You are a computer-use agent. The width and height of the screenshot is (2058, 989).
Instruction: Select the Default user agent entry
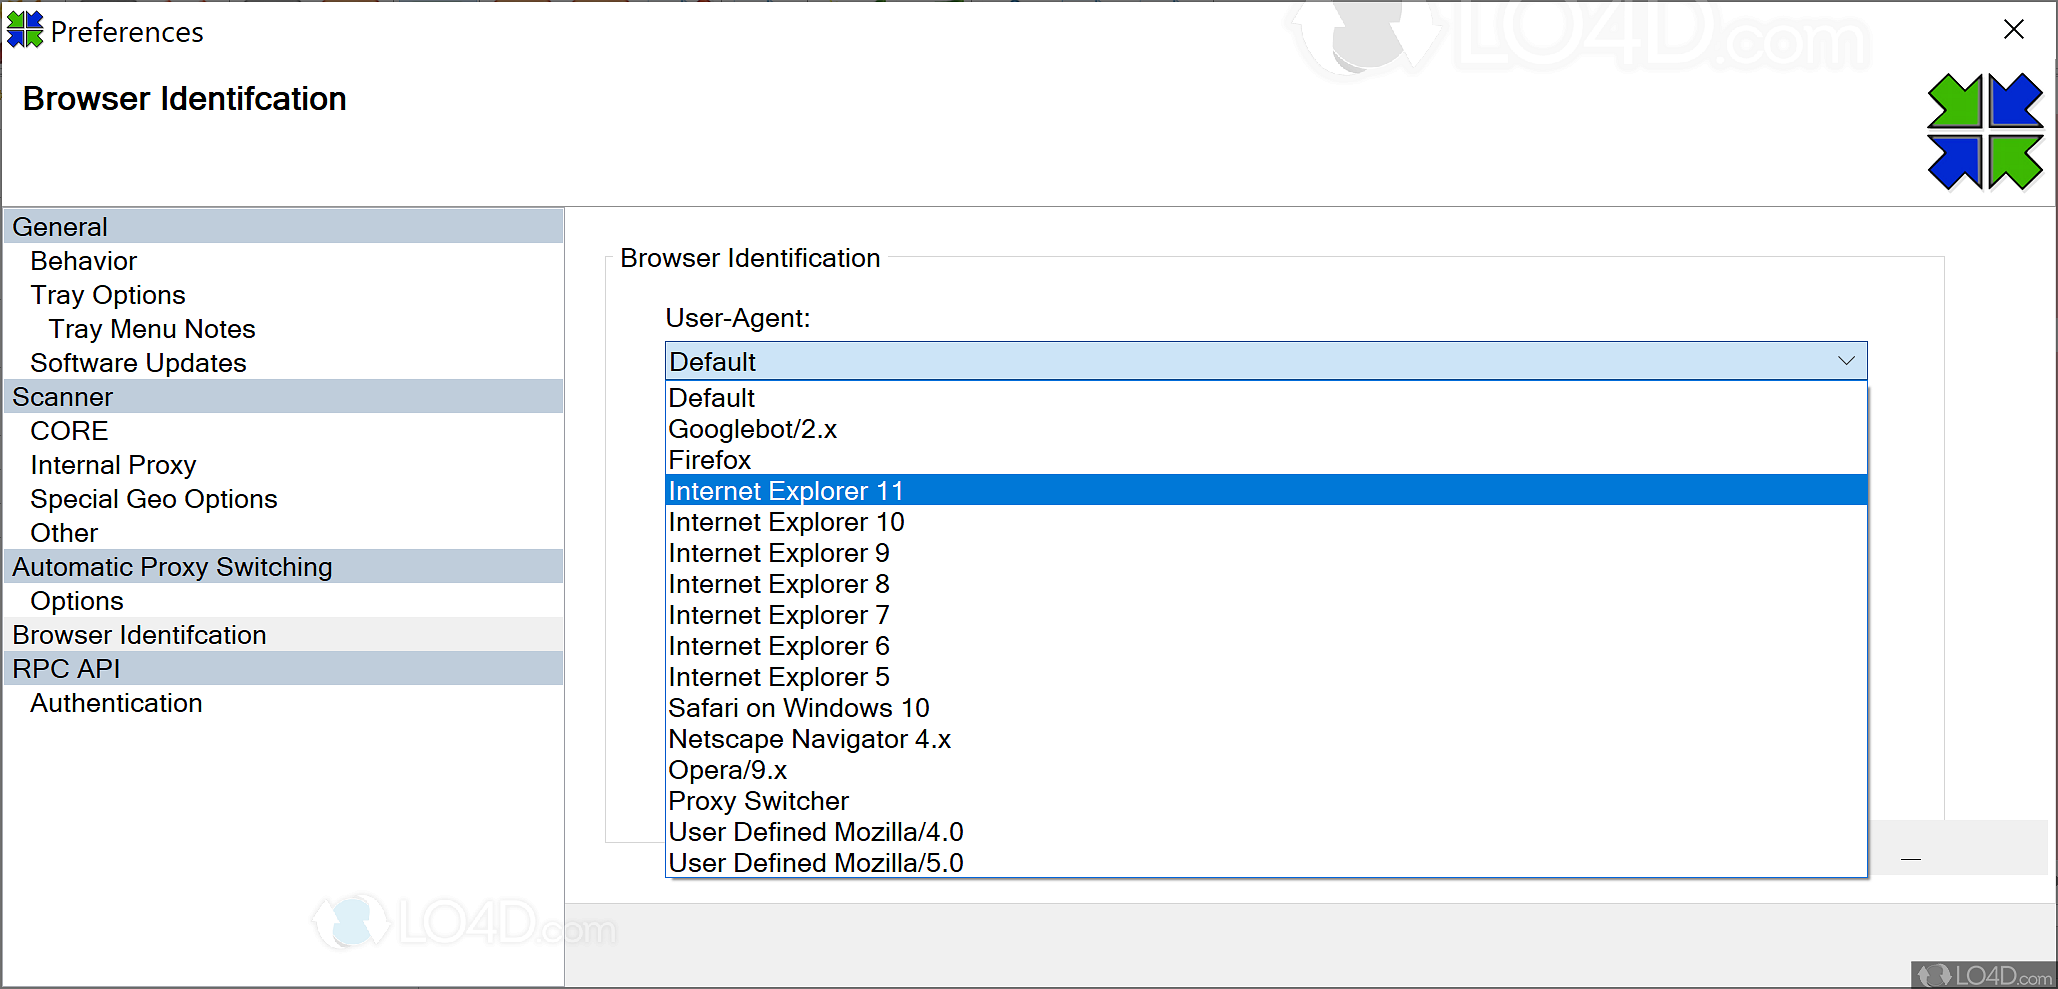coord(711,398)
